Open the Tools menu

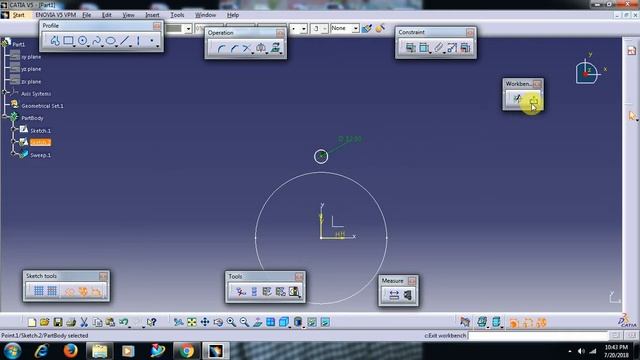point(177,15)
